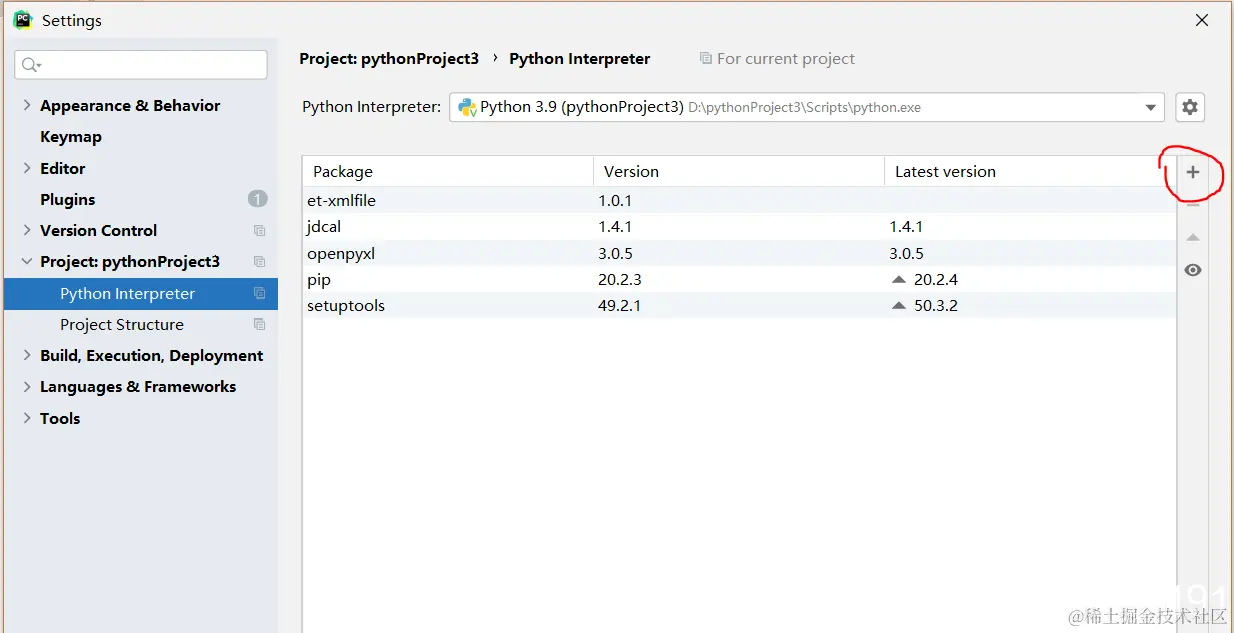The height and width of the screenshot is (633, 1234).
Task: Click copy icon beside Python Interpreter item
Action: click(260, 293)
